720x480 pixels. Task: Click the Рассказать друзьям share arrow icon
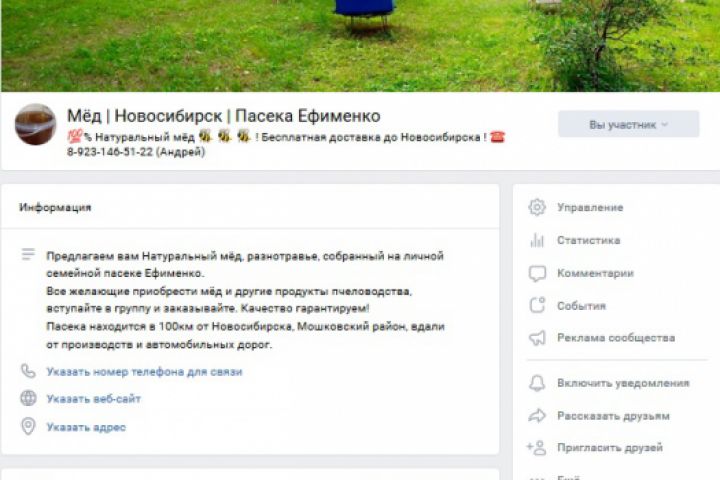tap(537, 416)
